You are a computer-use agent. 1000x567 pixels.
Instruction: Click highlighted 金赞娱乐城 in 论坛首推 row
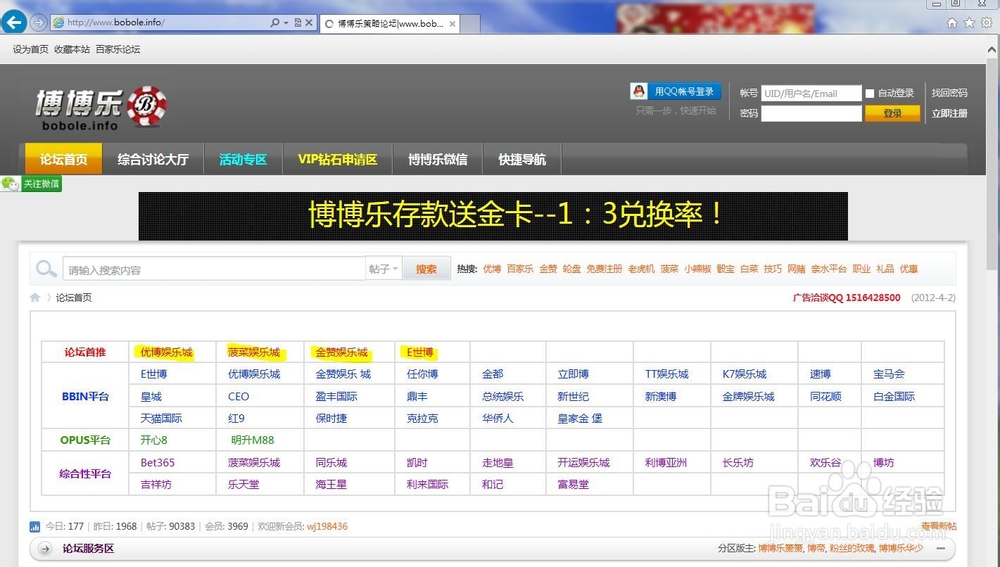[341, 352]
